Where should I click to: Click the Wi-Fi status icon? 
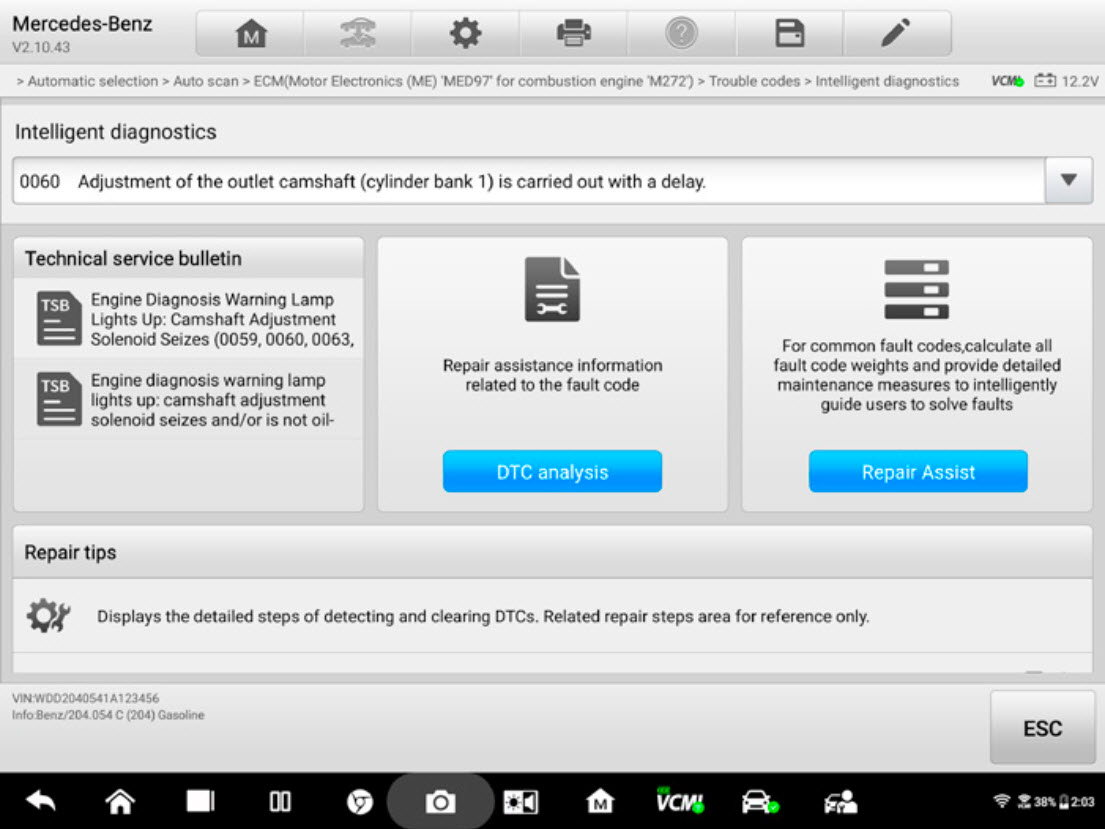pyautogui.click(x=1001, y=802)
